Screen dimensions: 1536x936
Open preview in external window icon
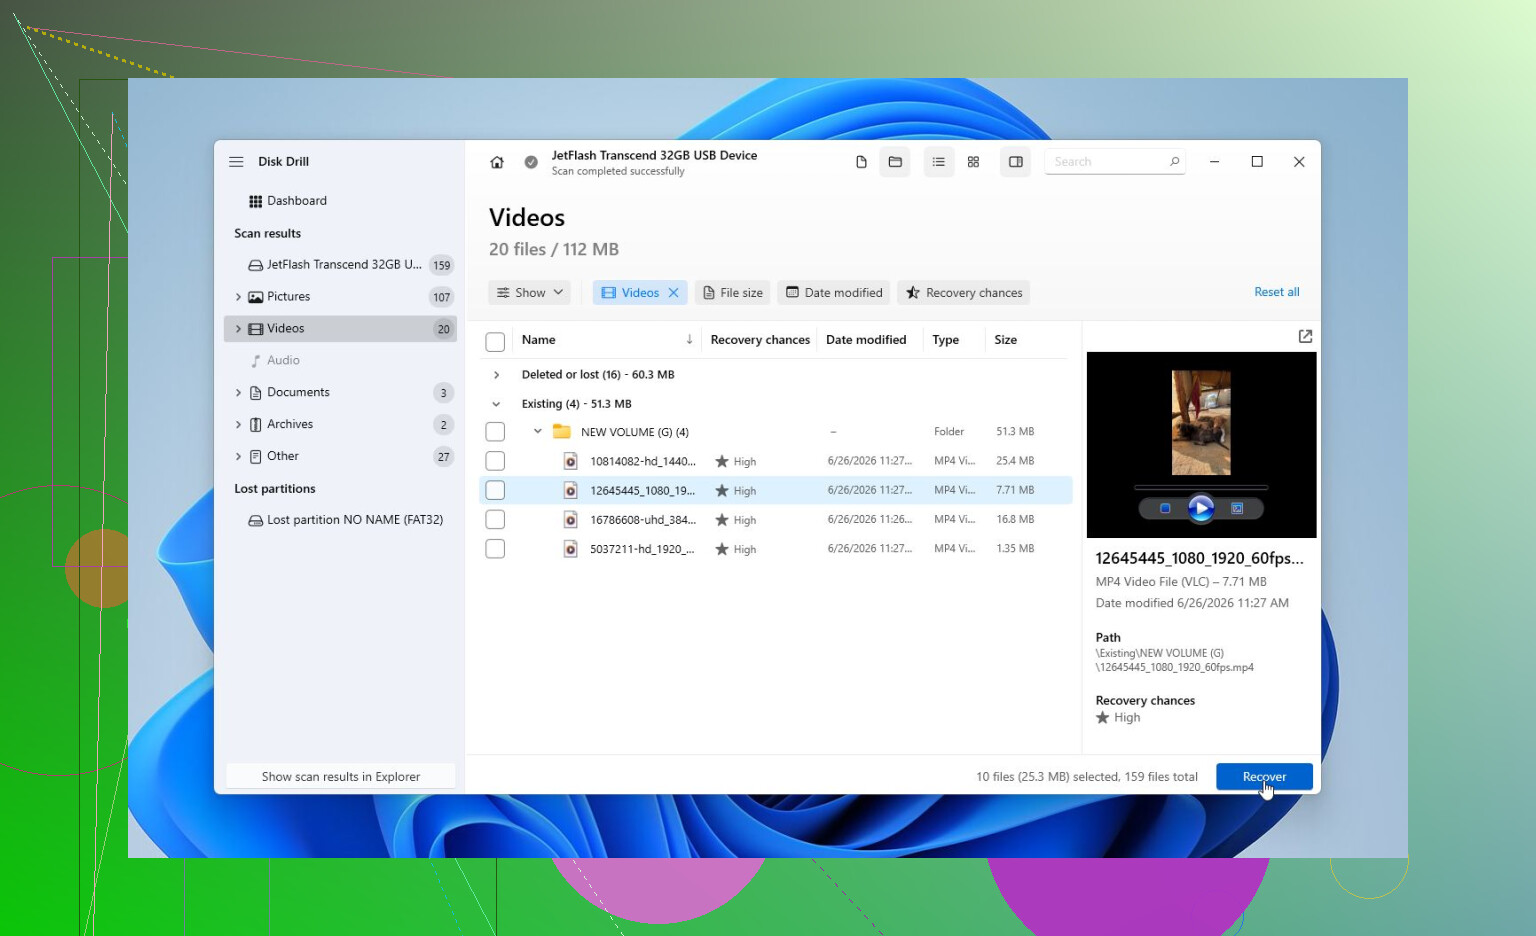pos(1305,337)
